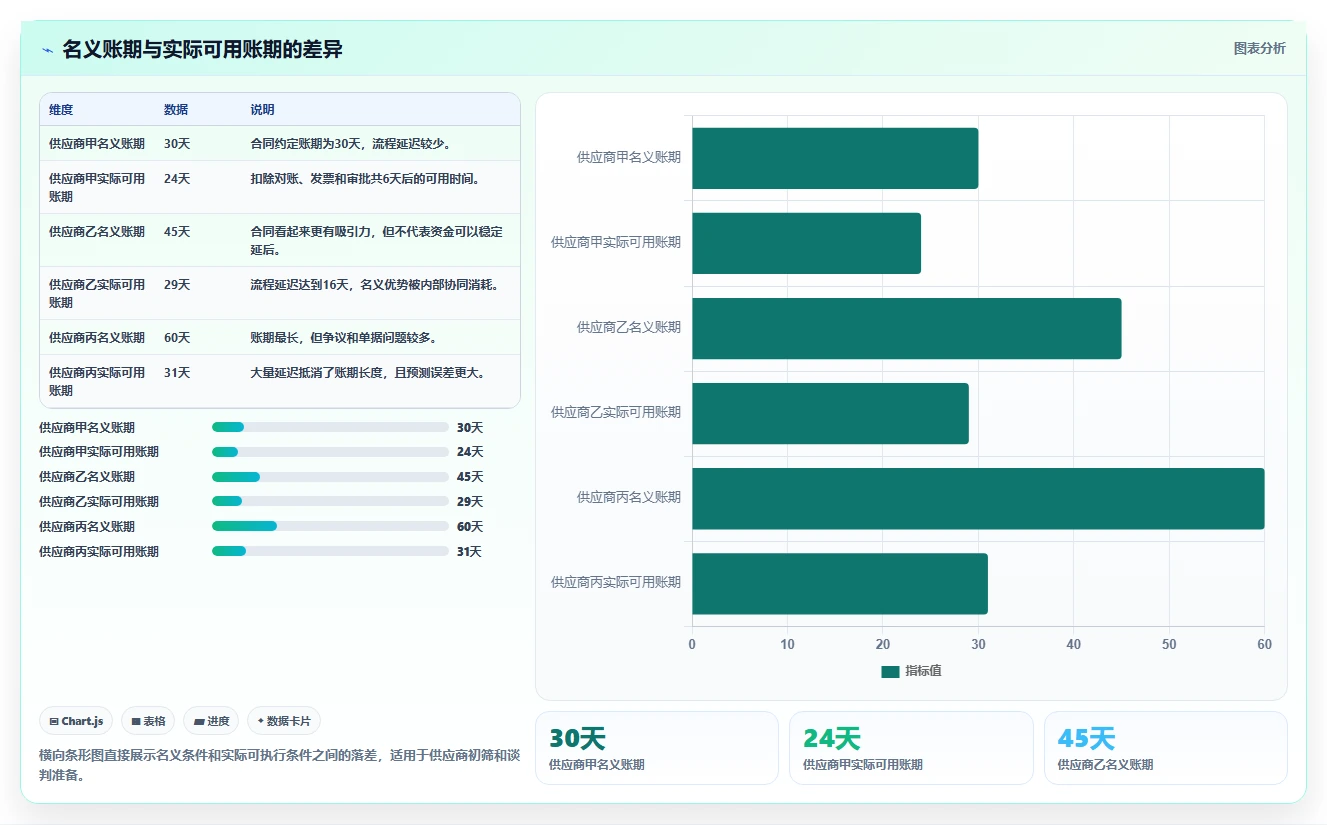Select table cell 供应商甲名义账期
Screen dimensions: 1327x825
coord(97,144)
